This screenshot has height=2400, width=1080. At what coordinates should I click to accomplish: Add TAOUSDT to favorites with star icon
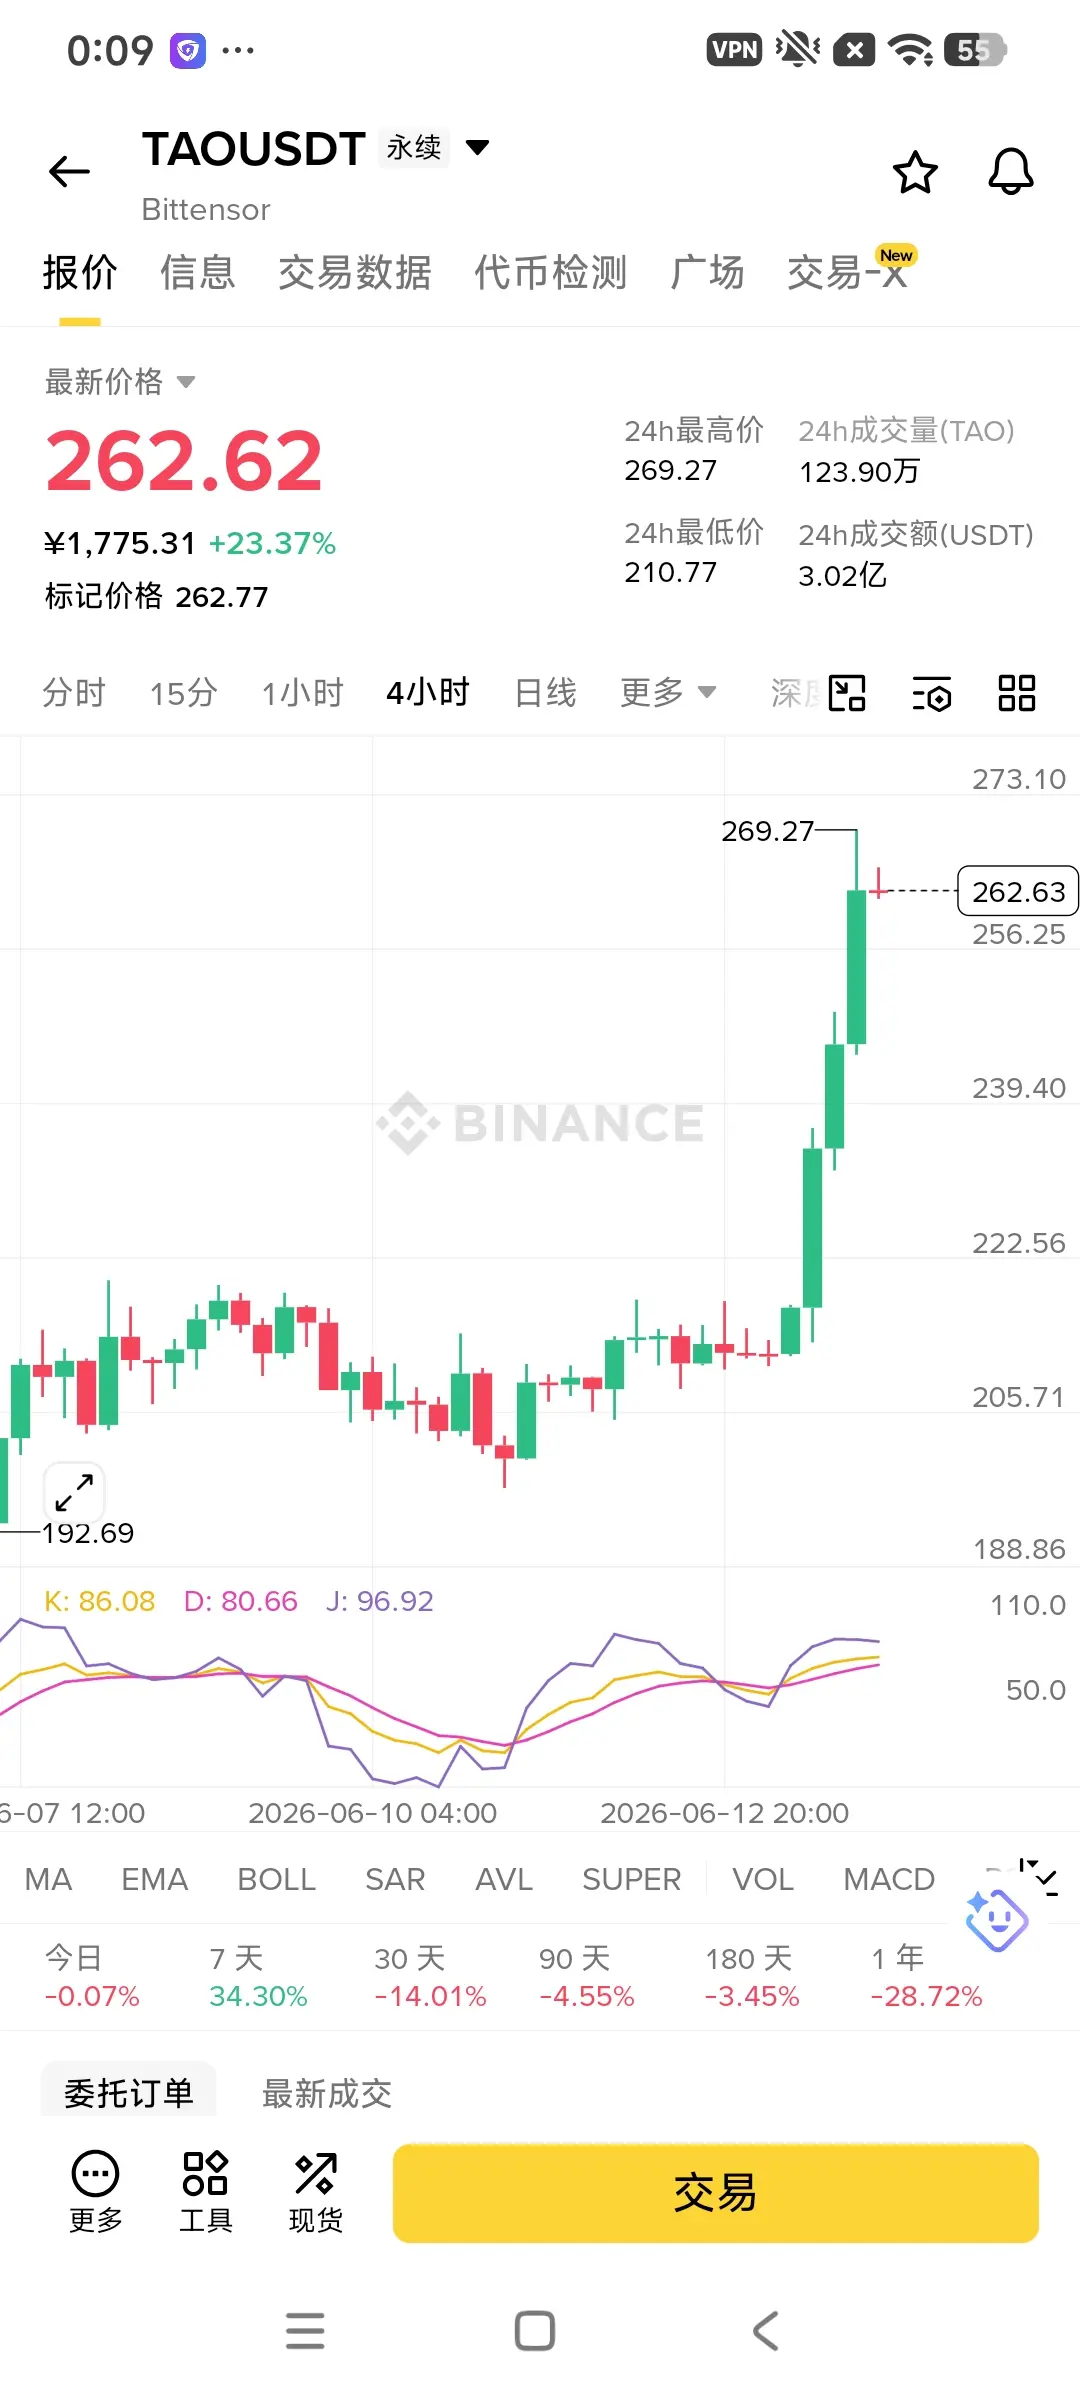tap(915, 172)
